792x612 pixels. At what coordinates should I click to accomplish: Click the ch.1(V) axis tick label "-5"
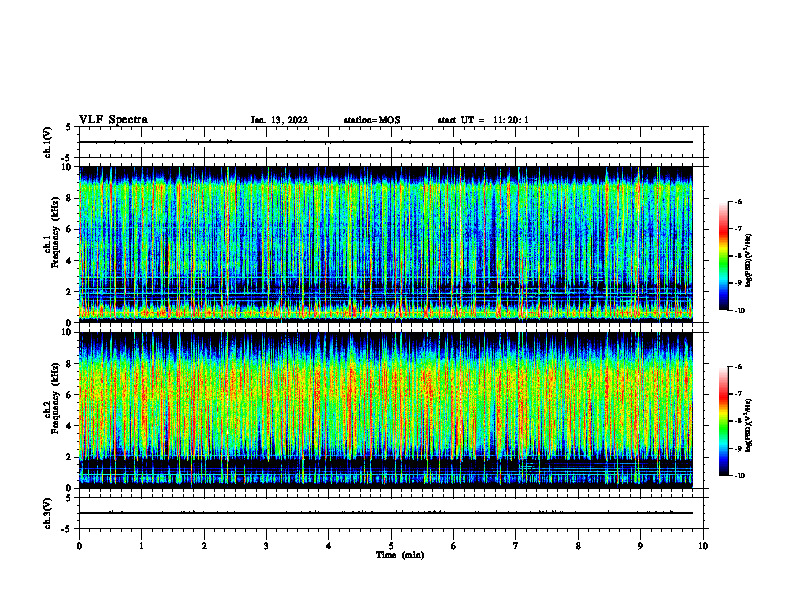[x=67, y=159]
